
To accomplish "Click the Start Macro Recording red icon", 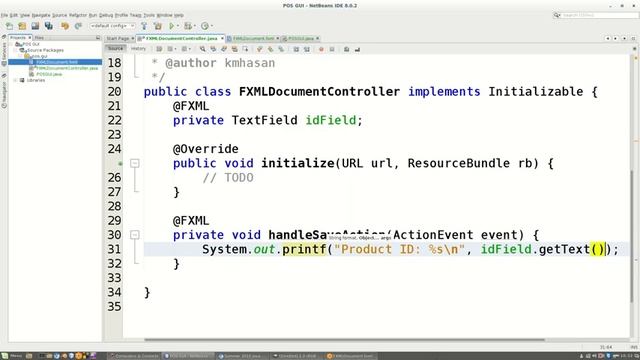I will tap(321, 49).
